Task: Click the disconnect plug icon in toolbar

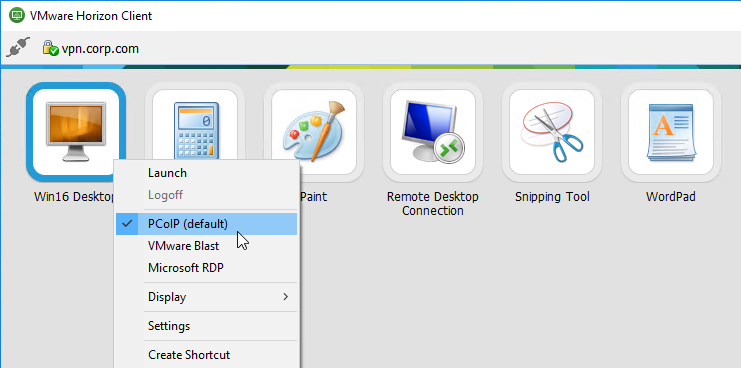Action: (x=18, y=48)
